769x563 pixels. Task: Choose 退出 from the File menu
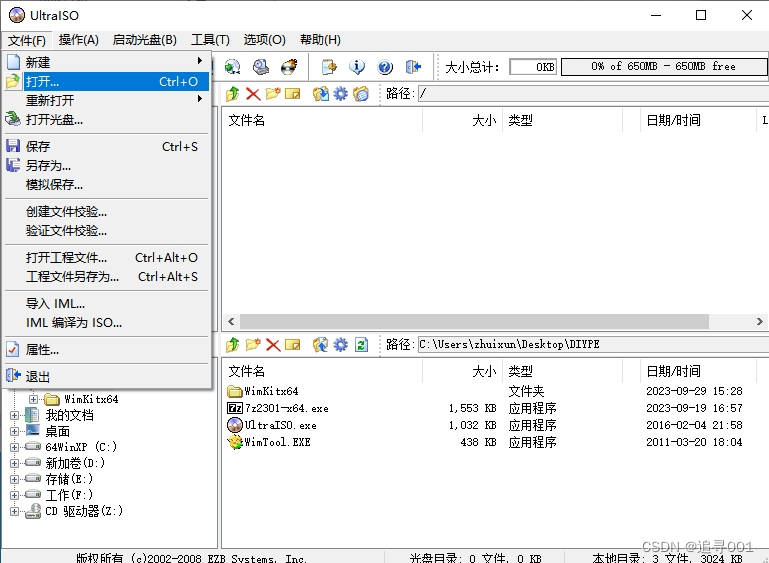(x=107, y=377)
